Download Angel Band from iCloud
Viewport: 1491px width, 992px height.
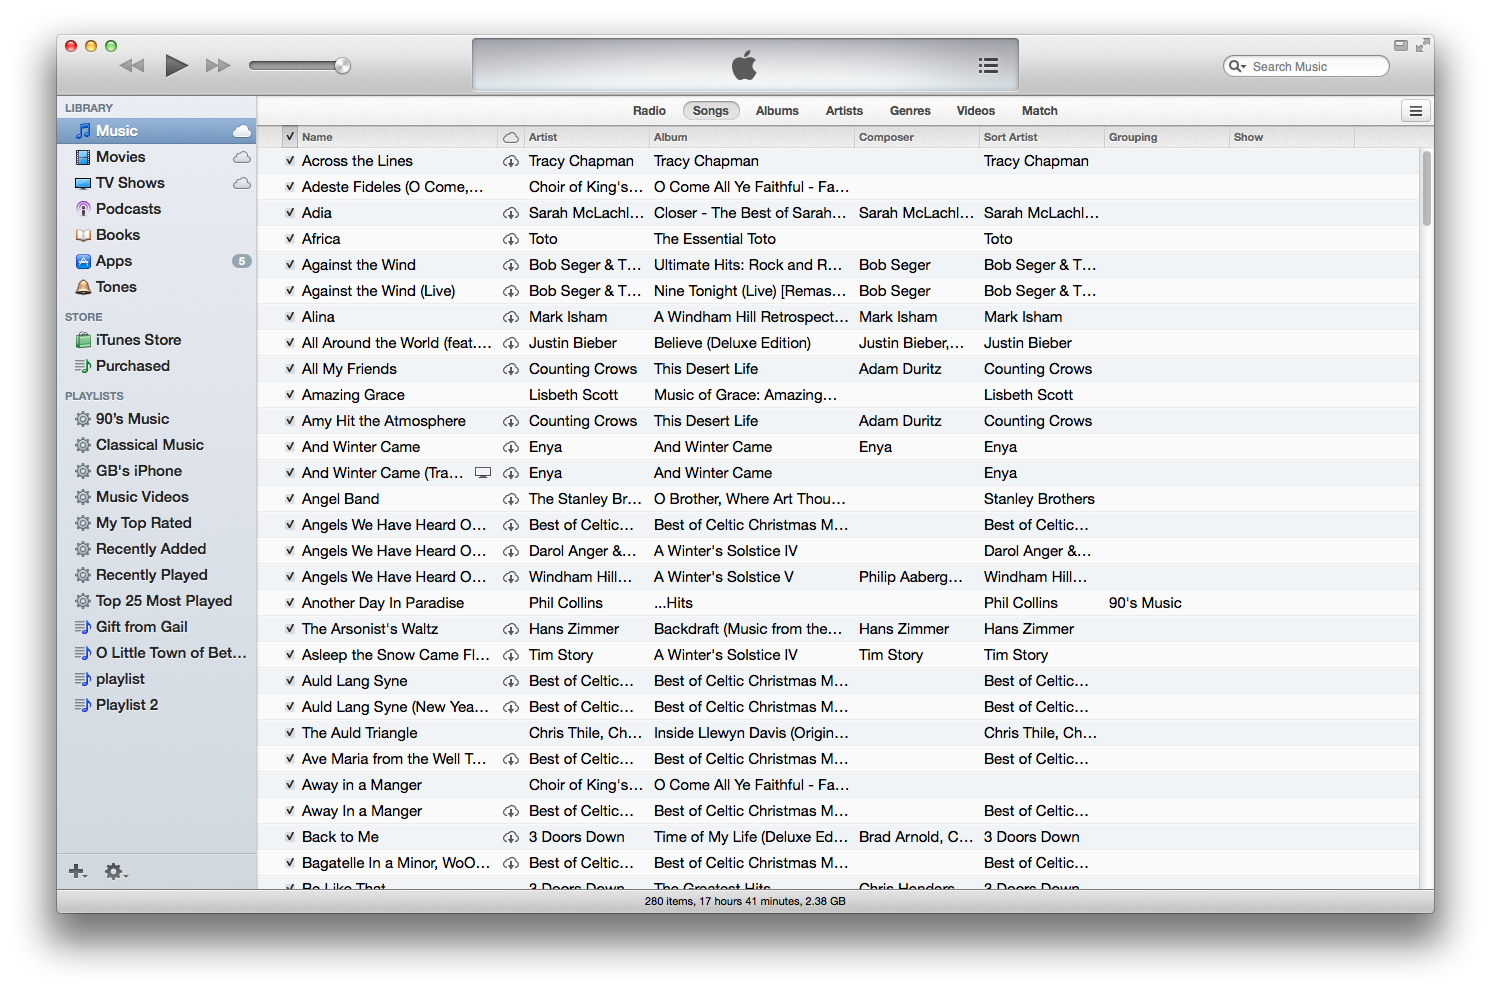[x=511, y=499]
